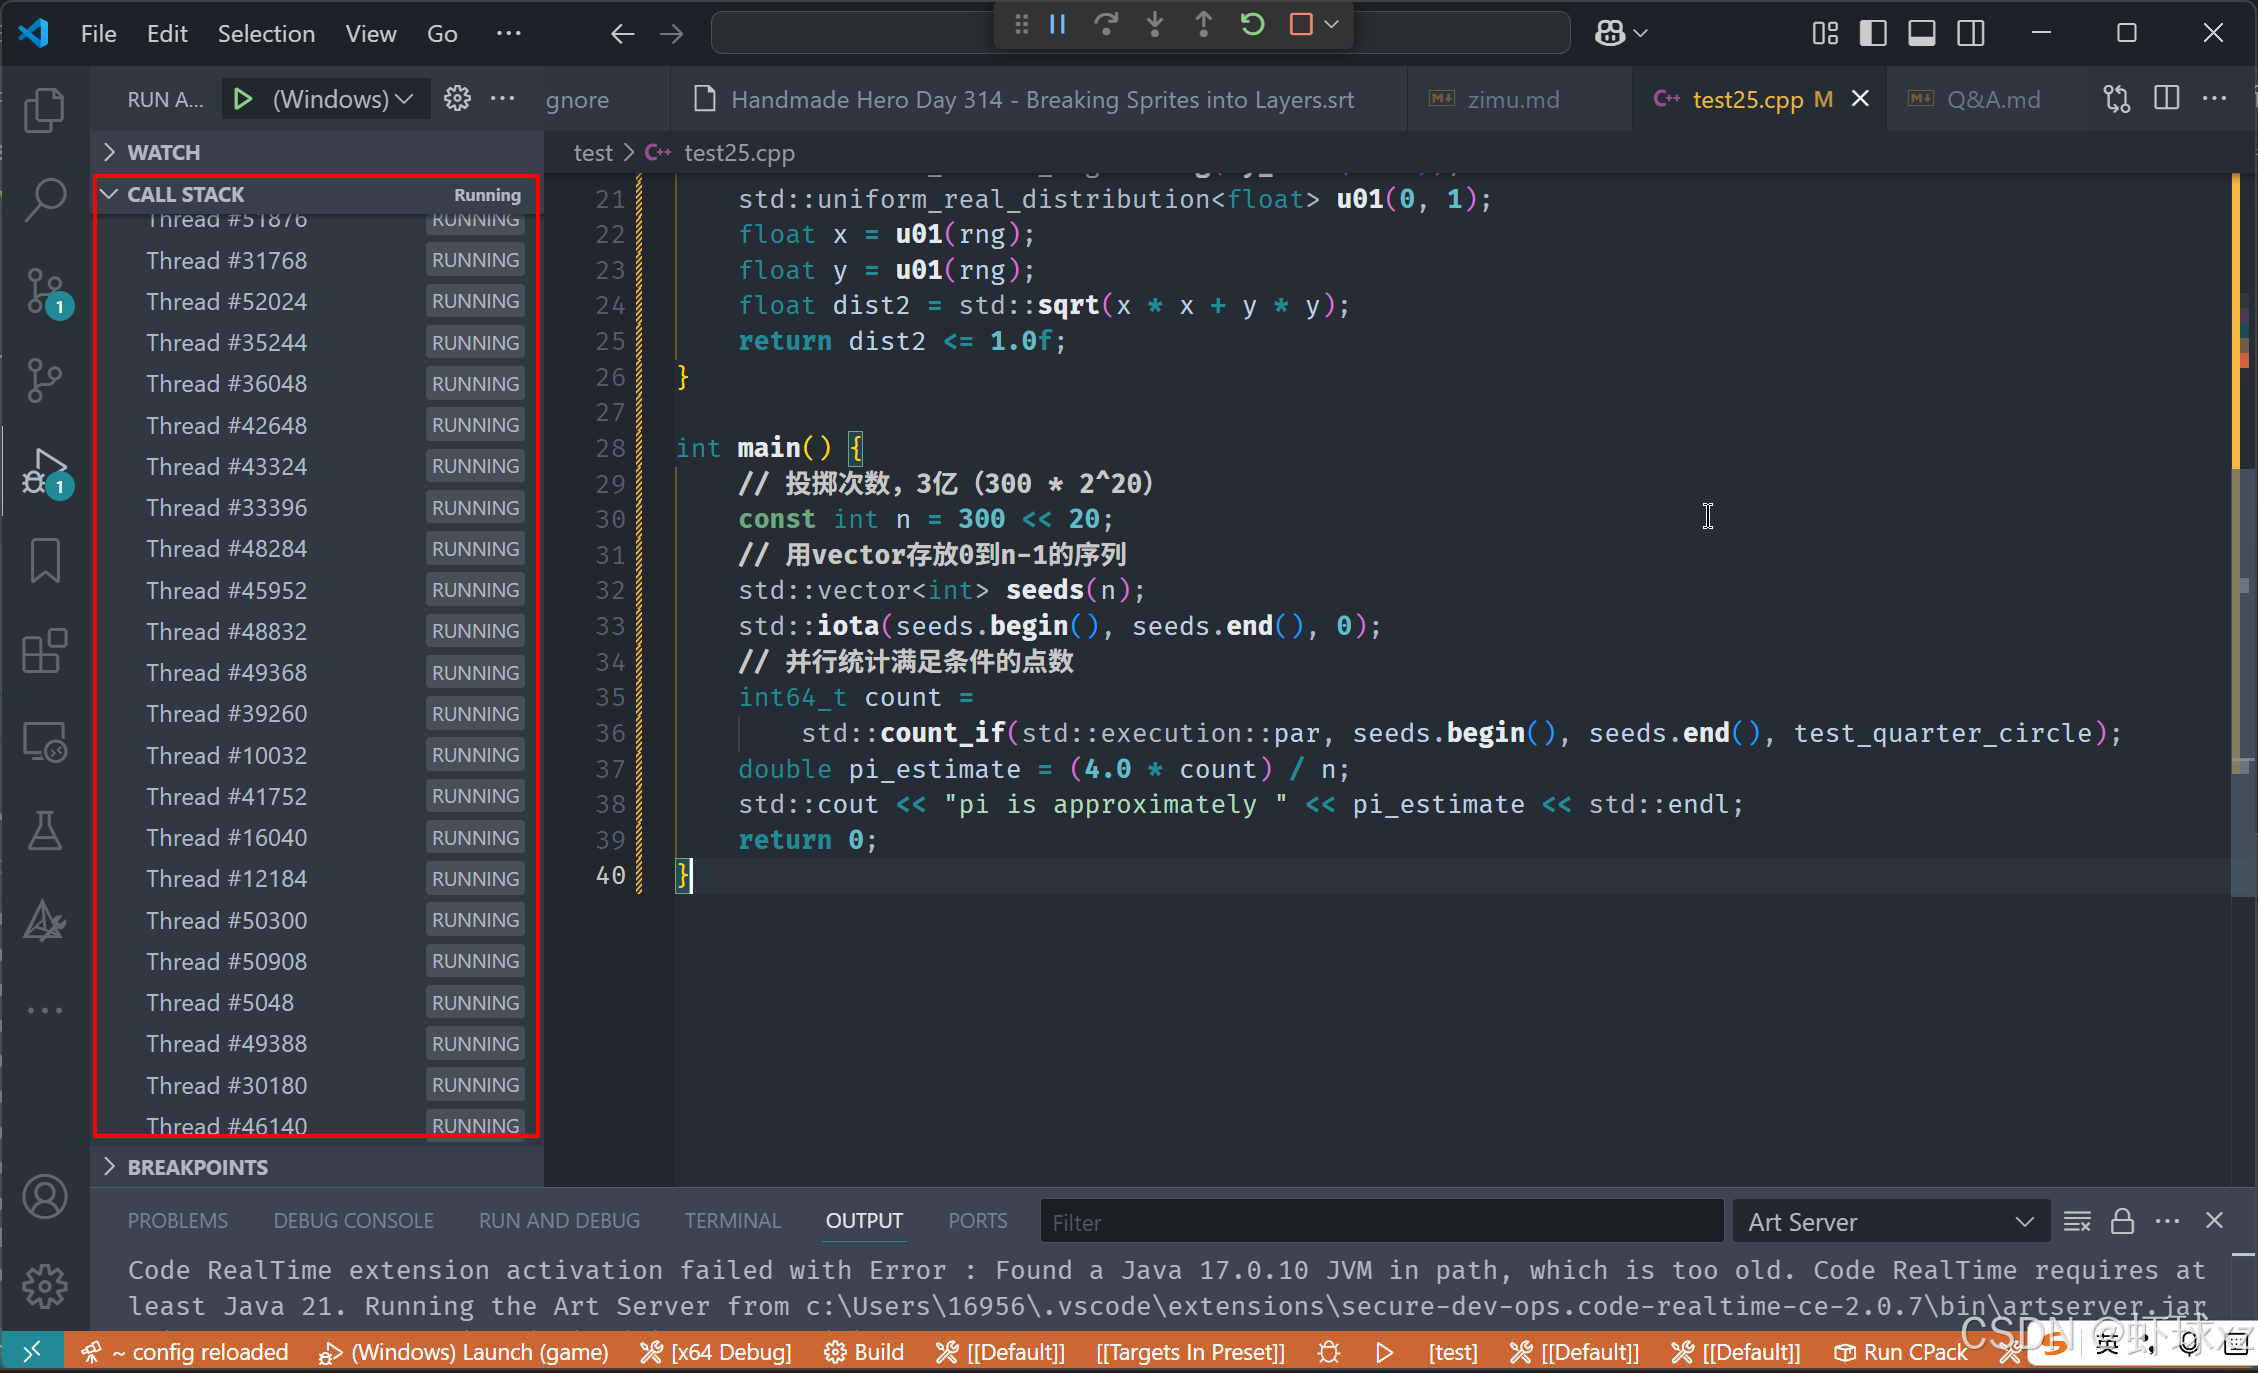Toggle the primary side bar layout
This screenshot has height=1373, width=2258.
pos(1872,33)
